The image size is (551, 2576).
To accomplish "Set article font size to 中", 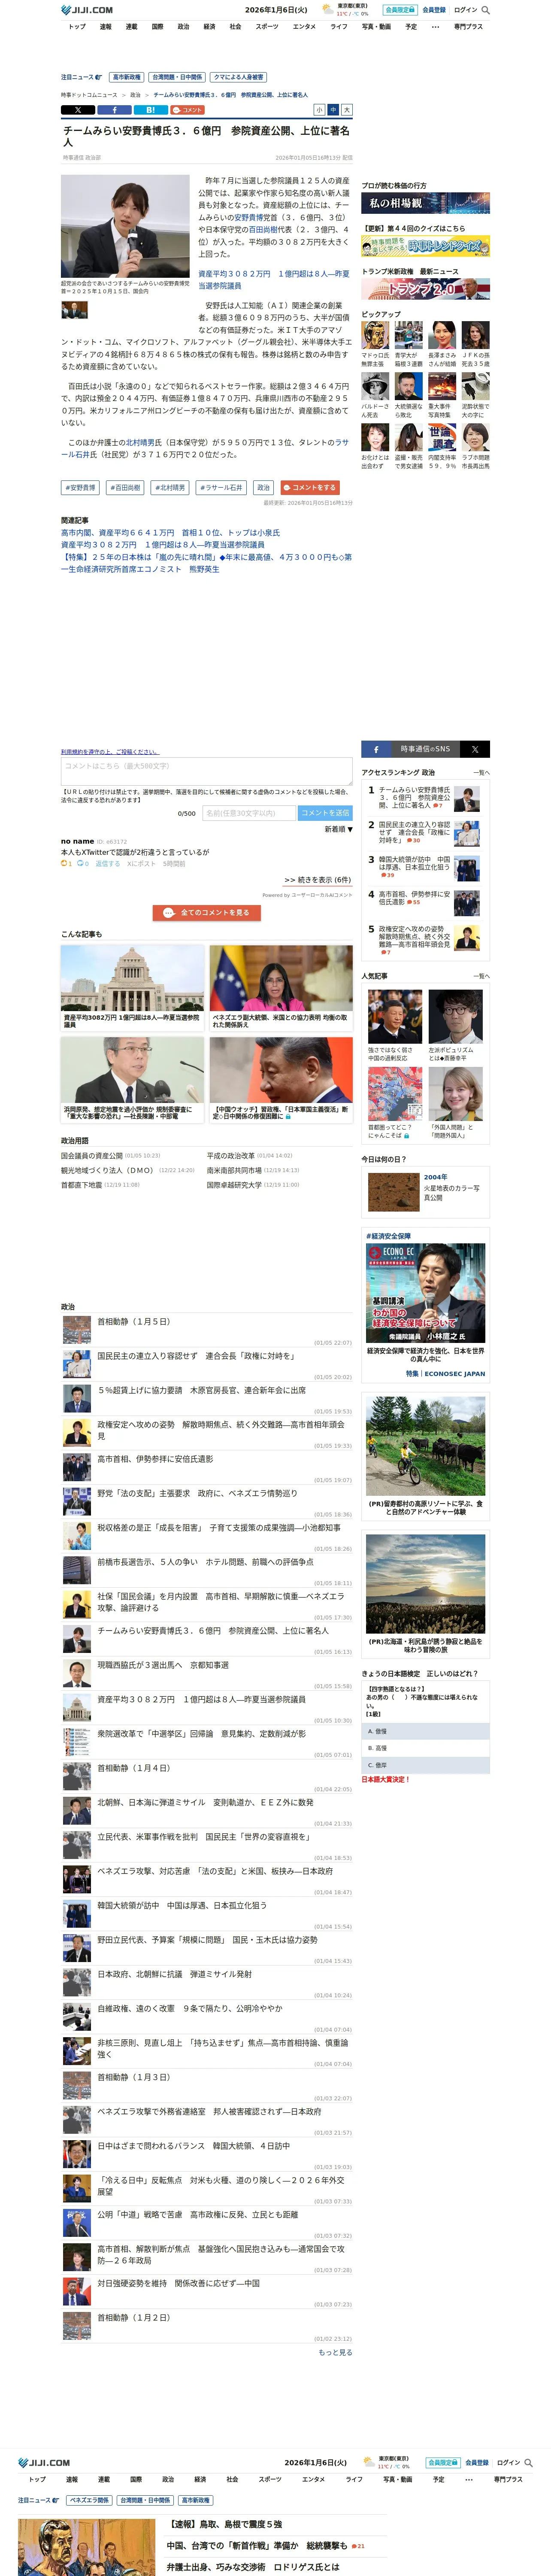I will tap(333, 110).
